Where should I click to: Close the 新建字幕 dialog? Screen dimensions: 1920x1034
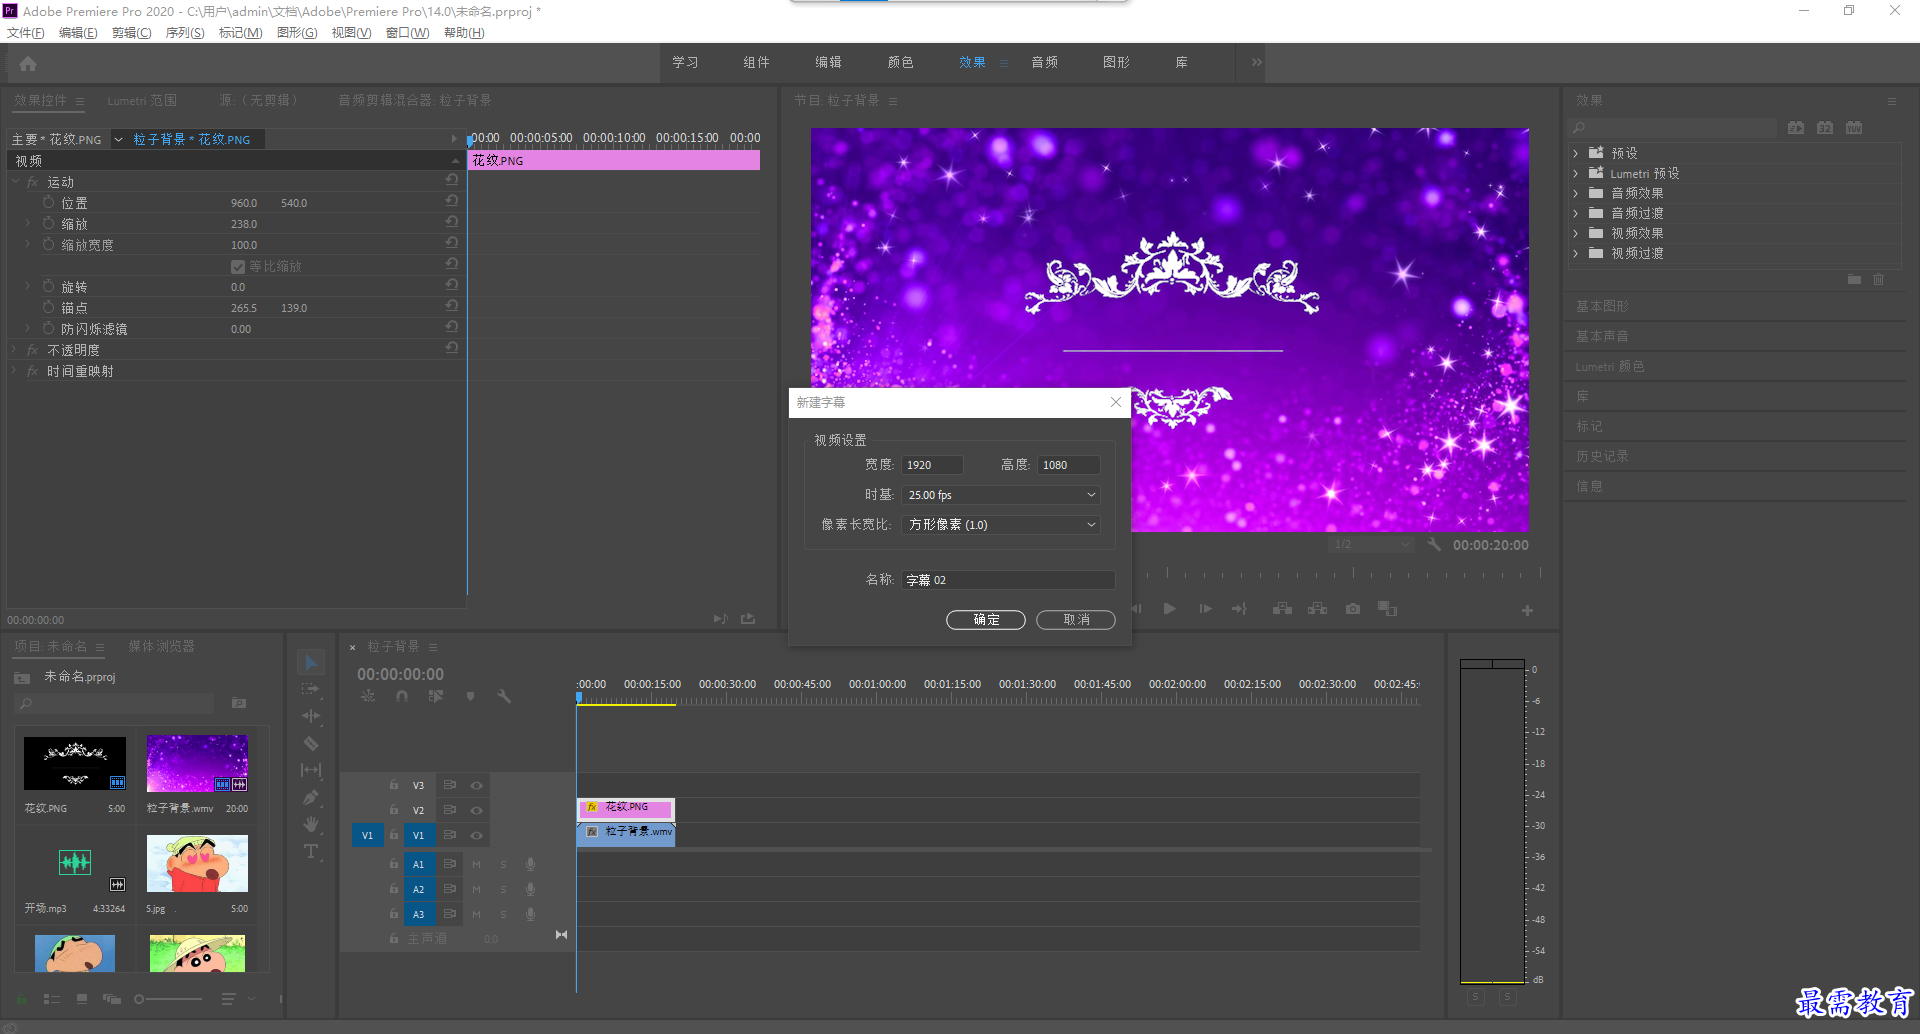pos(1116,402)
